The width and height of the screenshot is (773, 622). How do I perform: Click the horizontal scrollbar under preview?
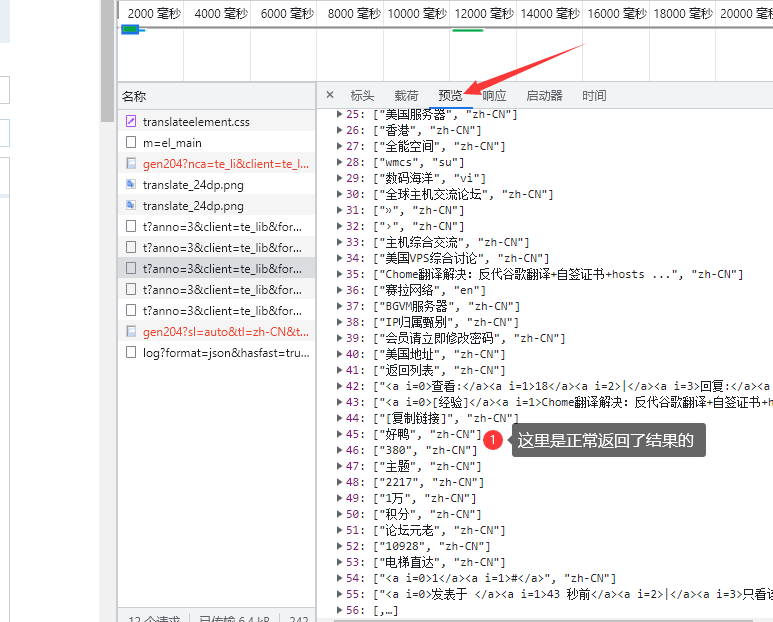pos(543,621)
